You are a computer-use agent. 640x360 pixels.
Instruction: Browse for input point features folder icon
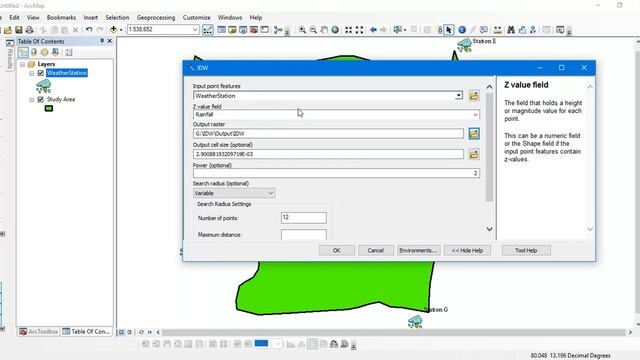(x=474, y=96)
